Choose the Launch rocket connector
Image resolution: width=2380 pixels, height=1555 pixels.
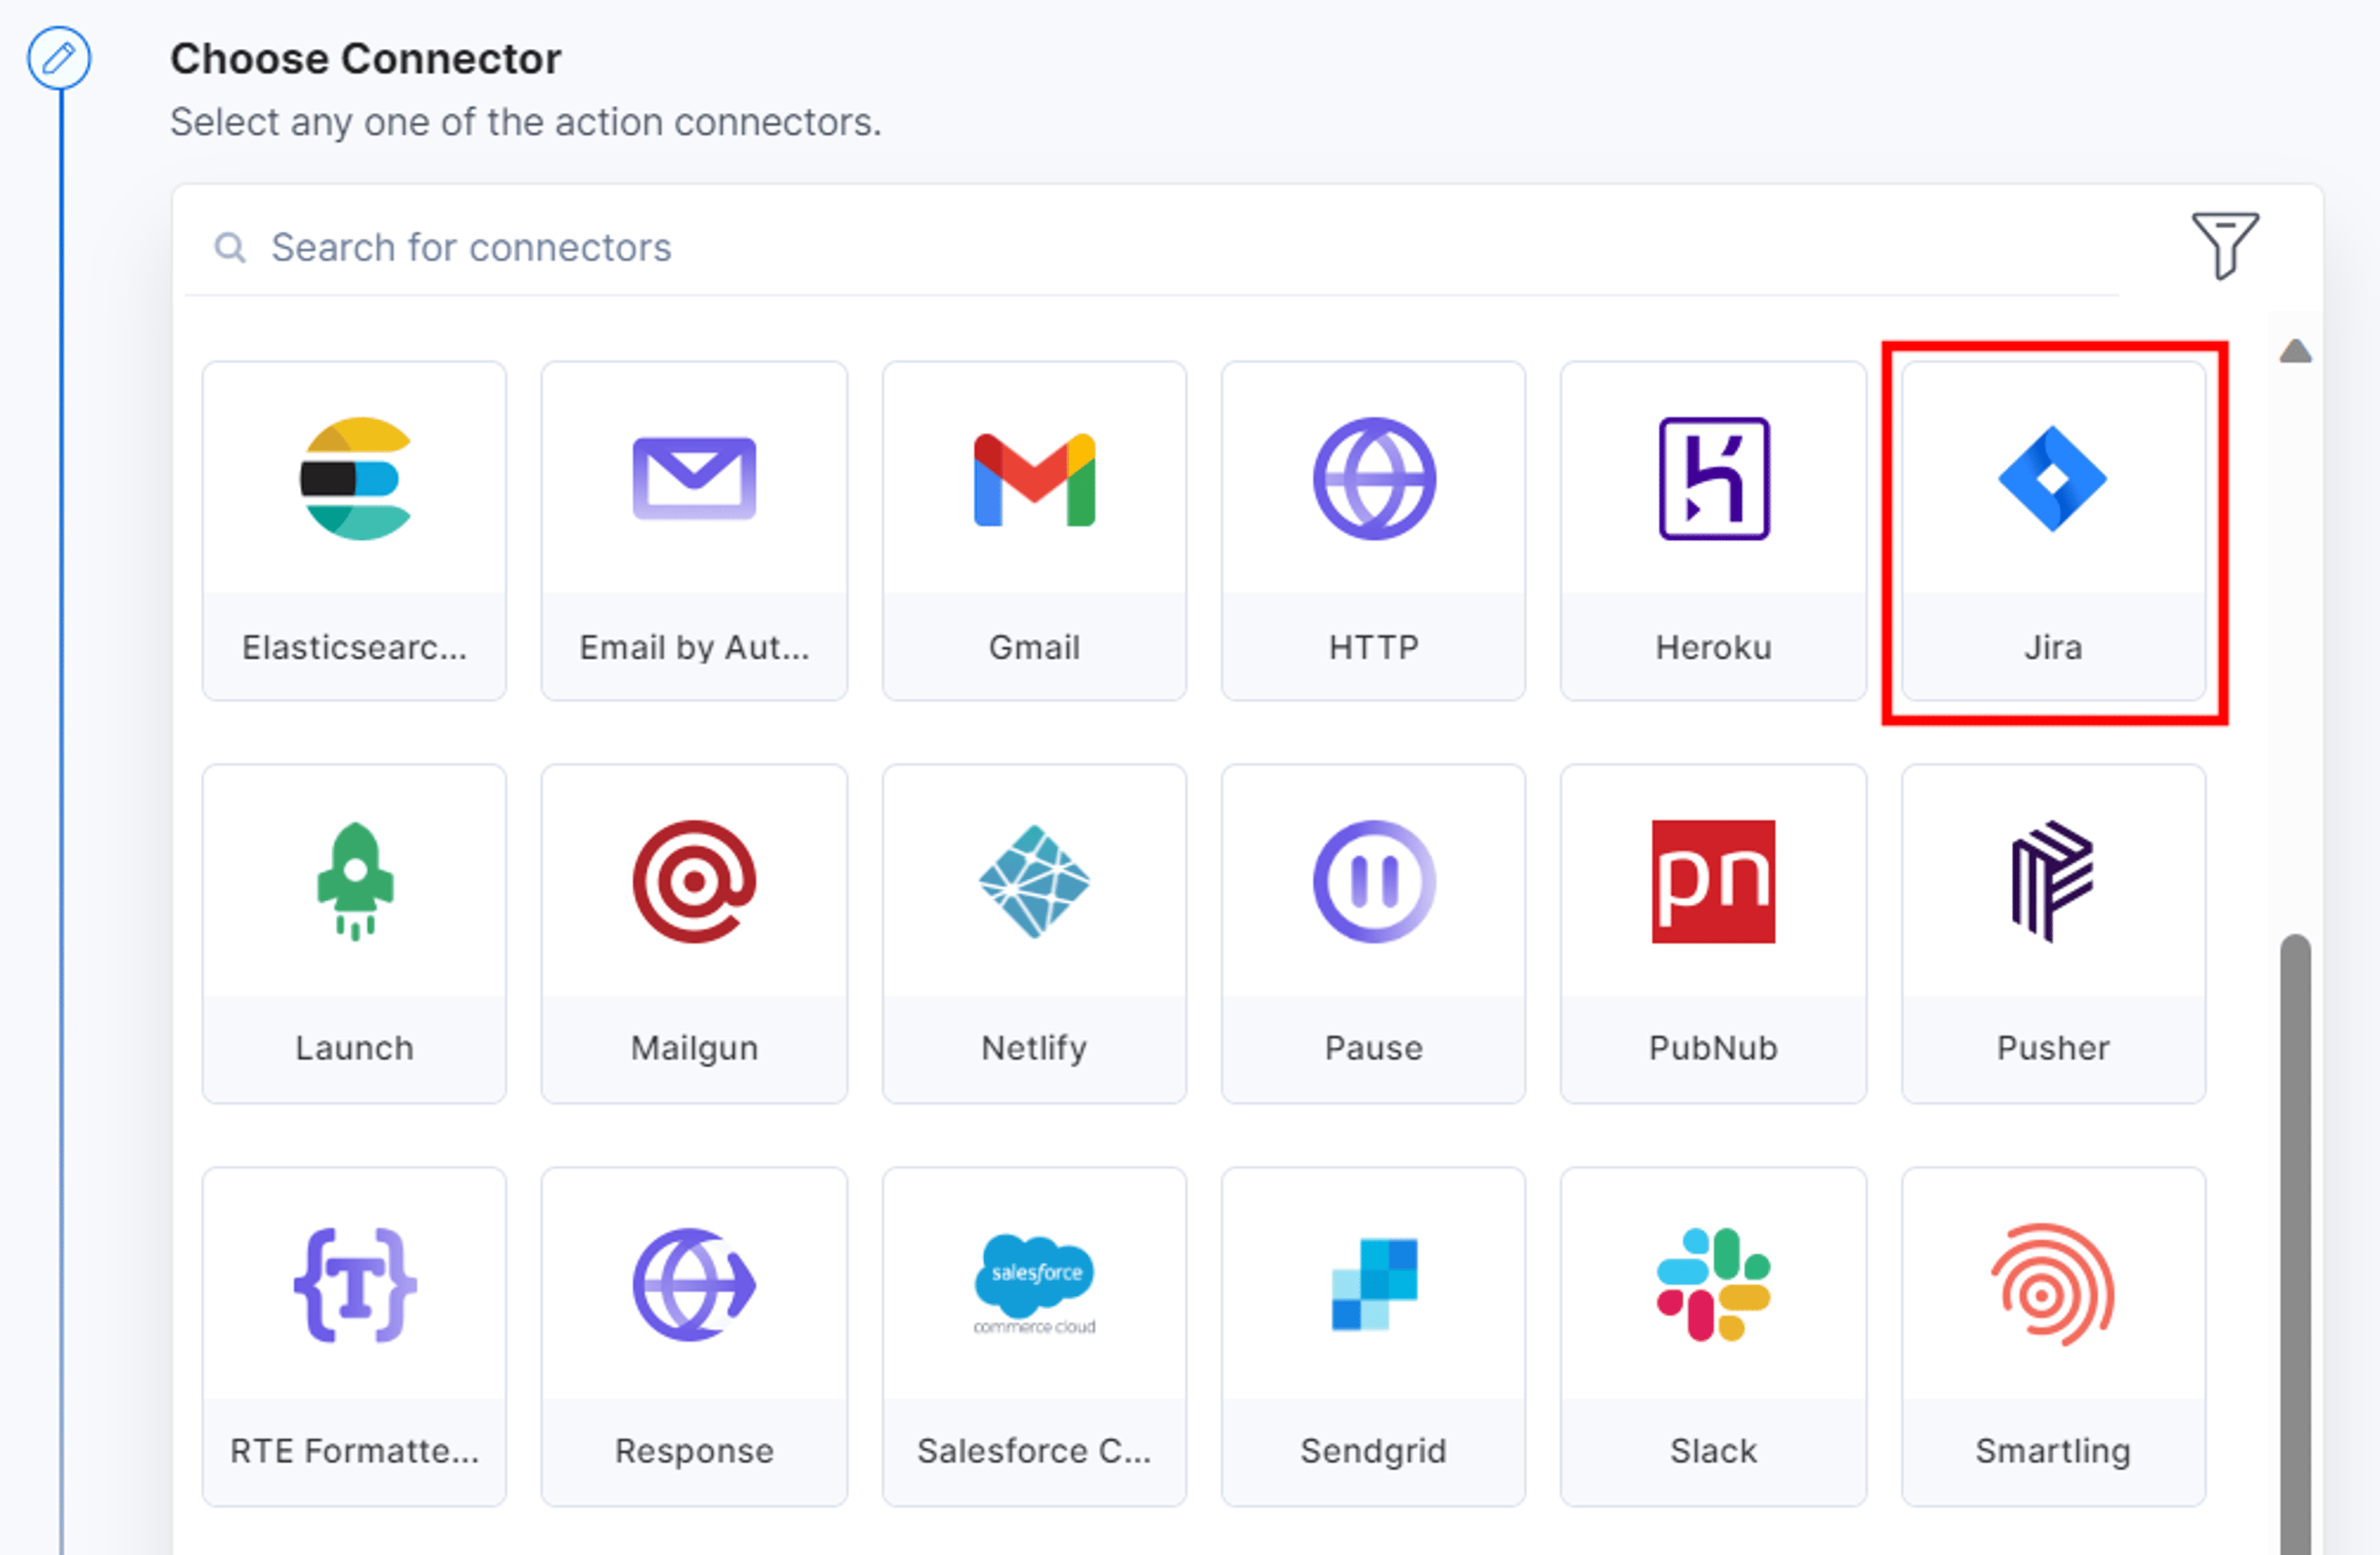click(354, 934)
